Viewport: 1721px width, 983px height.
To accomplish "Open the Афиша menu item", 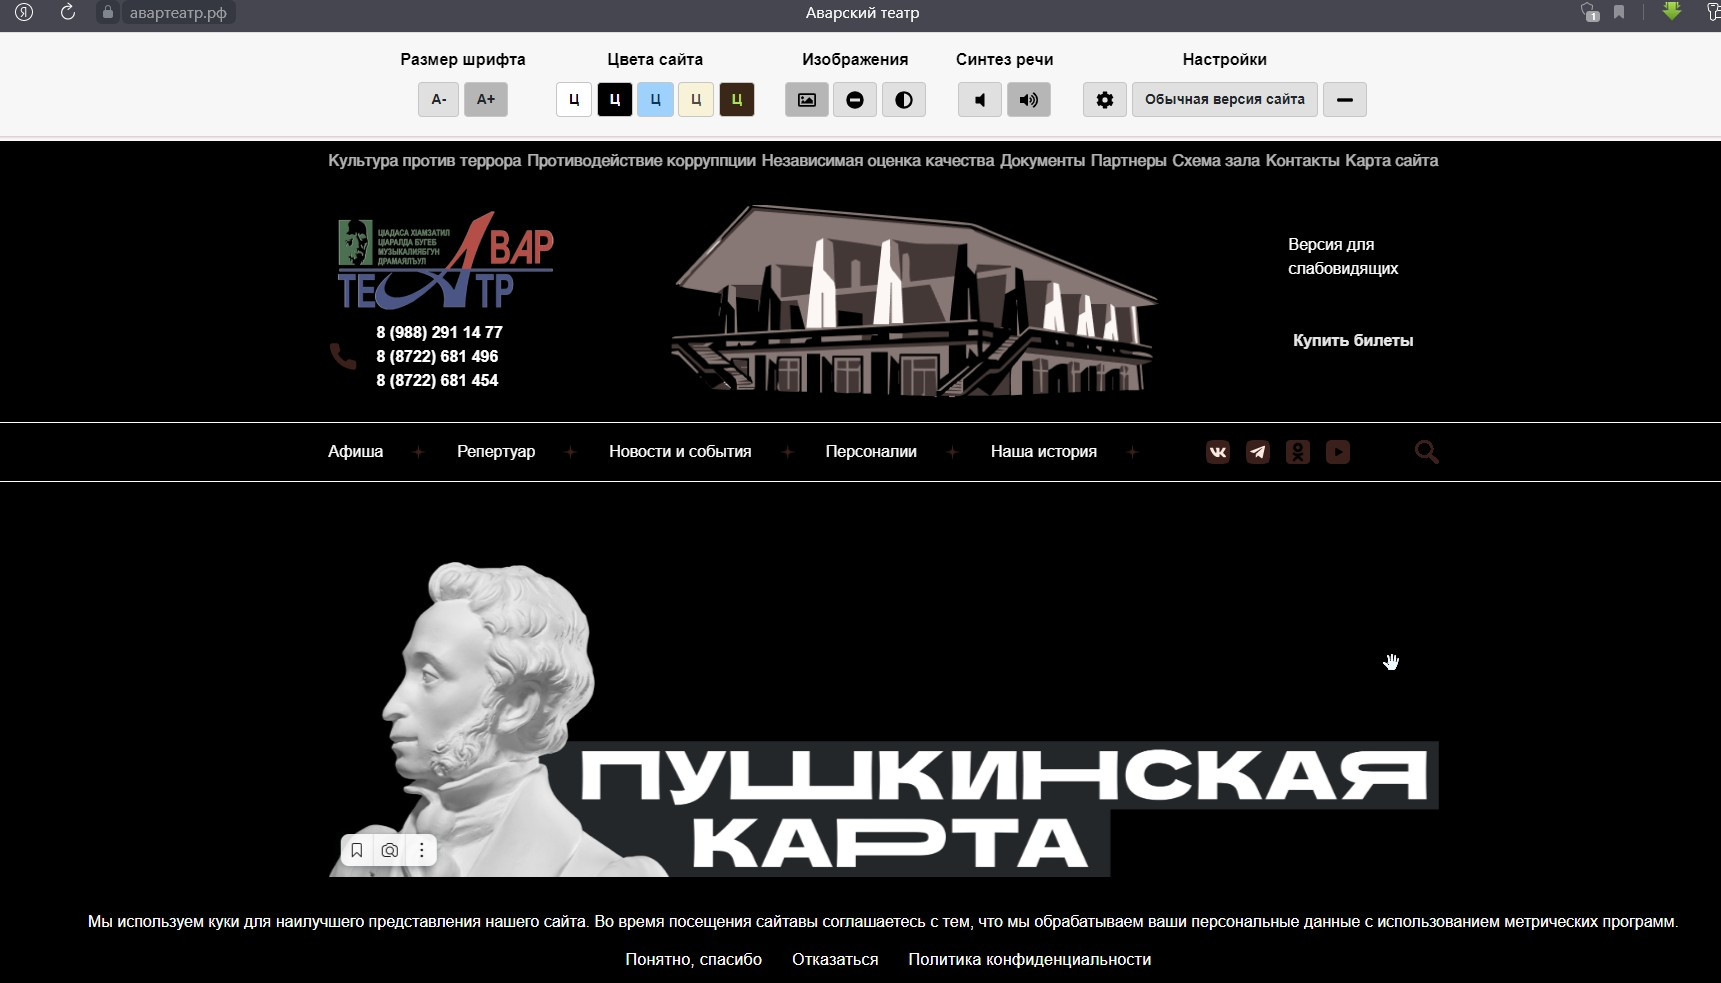I will [x=356, y=451].
